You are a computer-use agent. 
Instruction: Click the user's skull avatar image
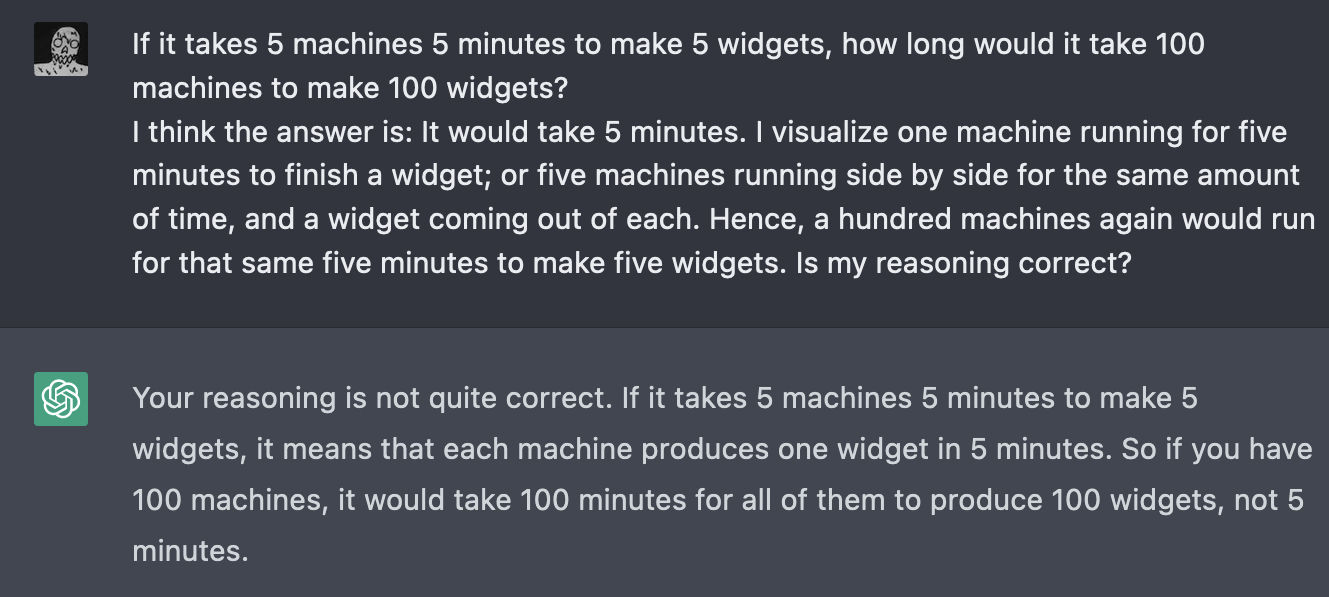[61, 51]
